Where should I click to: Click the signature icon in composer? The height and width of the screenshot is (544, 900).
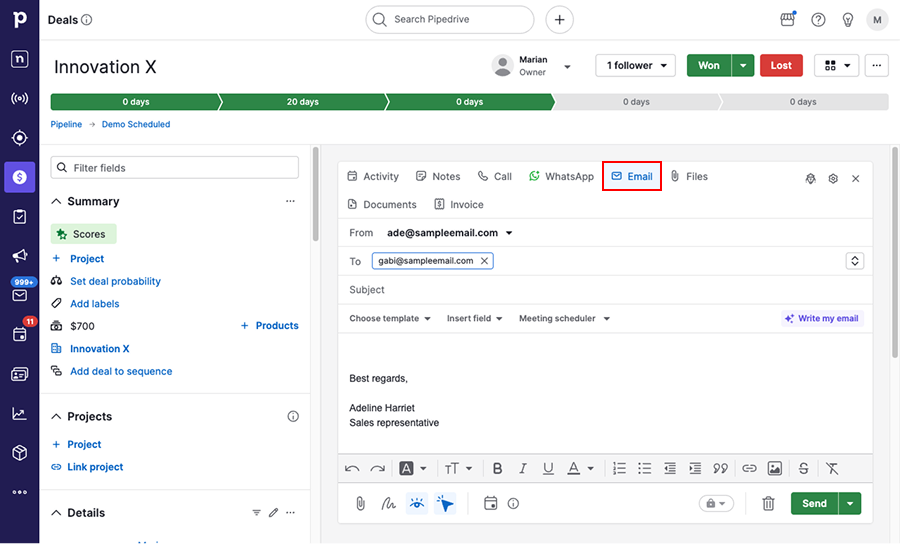(389, 504)
